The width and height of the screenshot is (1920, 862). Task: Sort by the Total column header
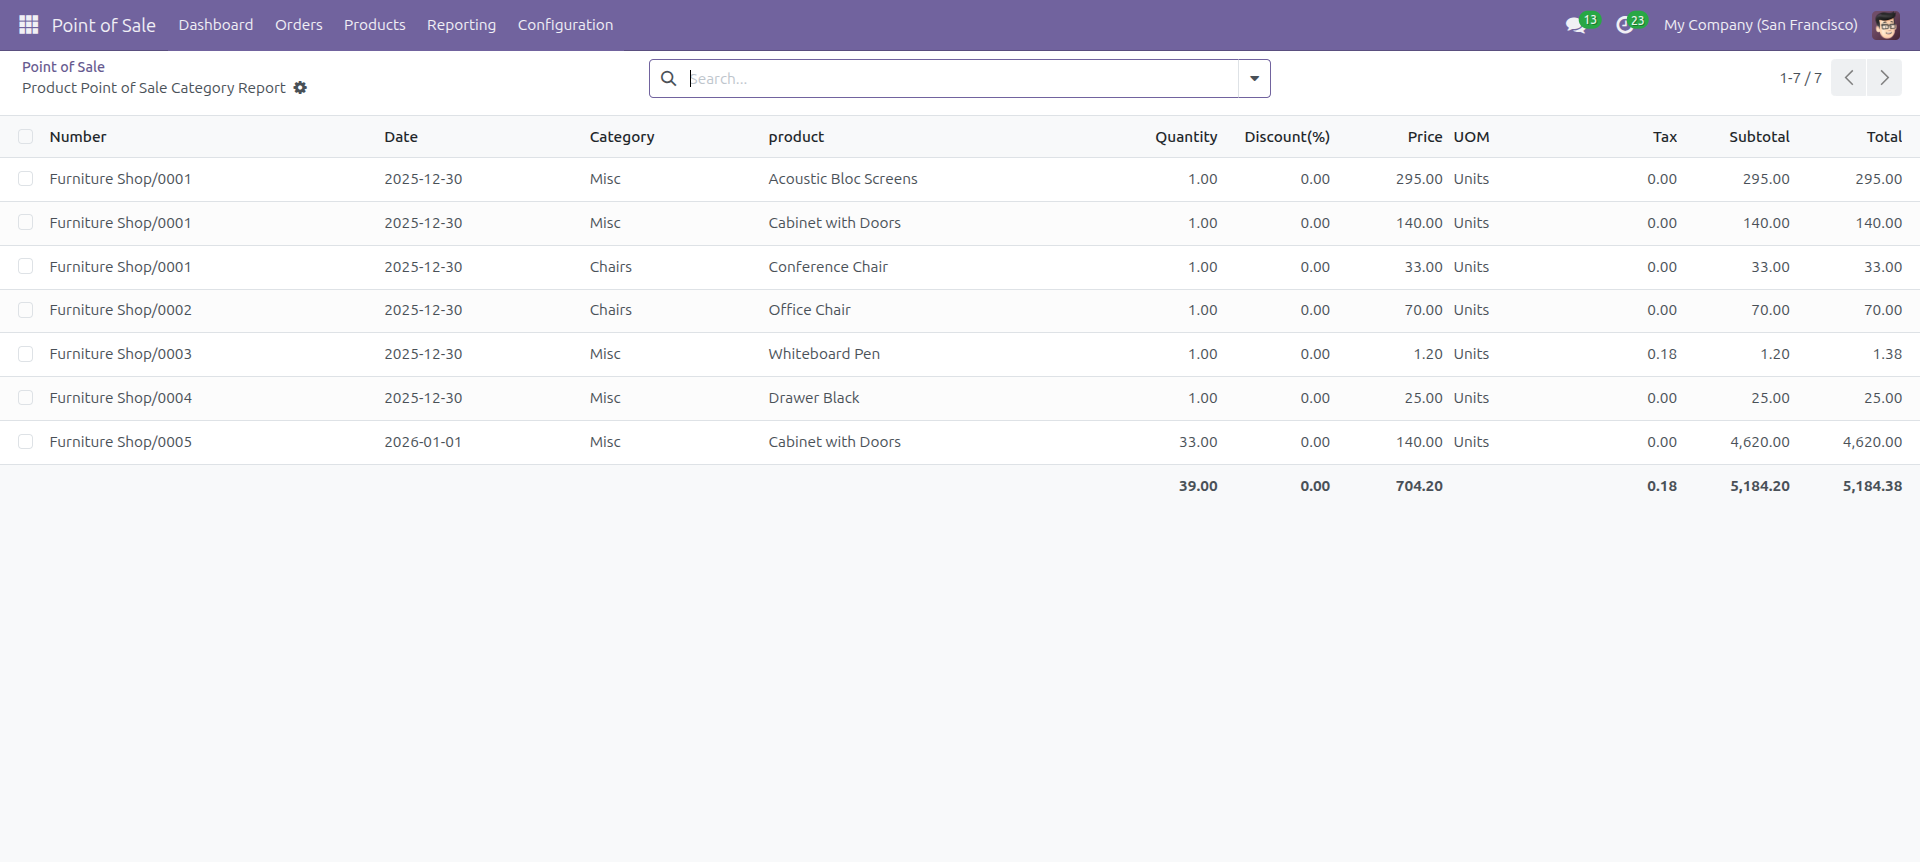coord(1884,137)
